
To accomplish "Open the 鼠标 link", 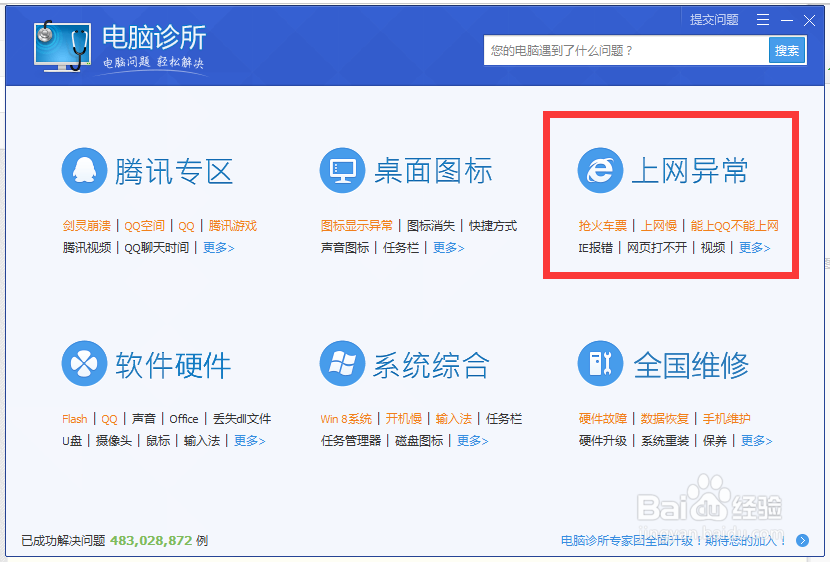I will 158,441.
